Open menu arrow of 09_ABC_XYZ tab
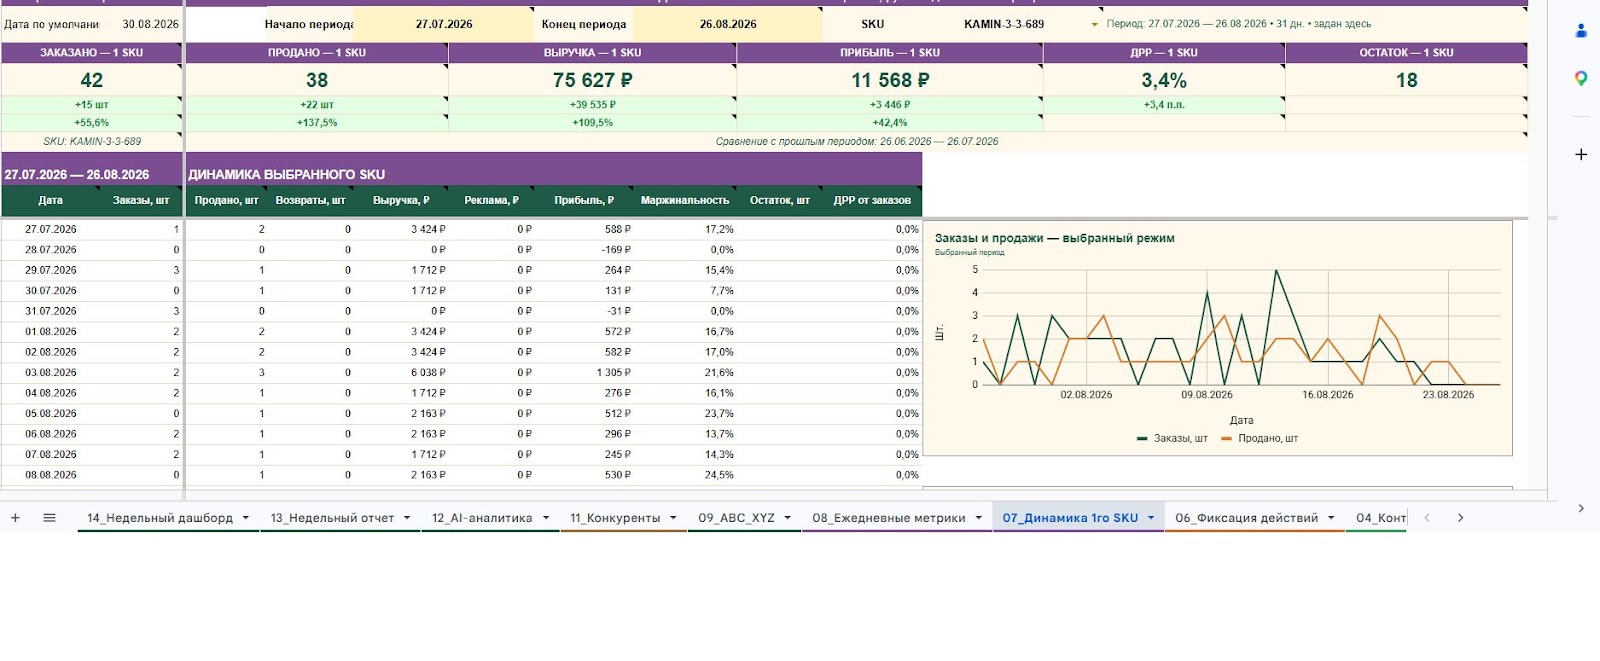The image size is (1600, 661). [788, 518]
